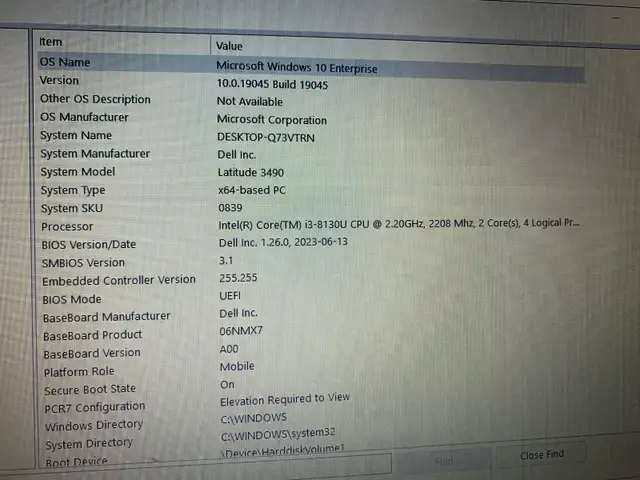Screen dimensions: 640x480
Task: Select the Boot Device row label
Action: [x=76, y=462]
